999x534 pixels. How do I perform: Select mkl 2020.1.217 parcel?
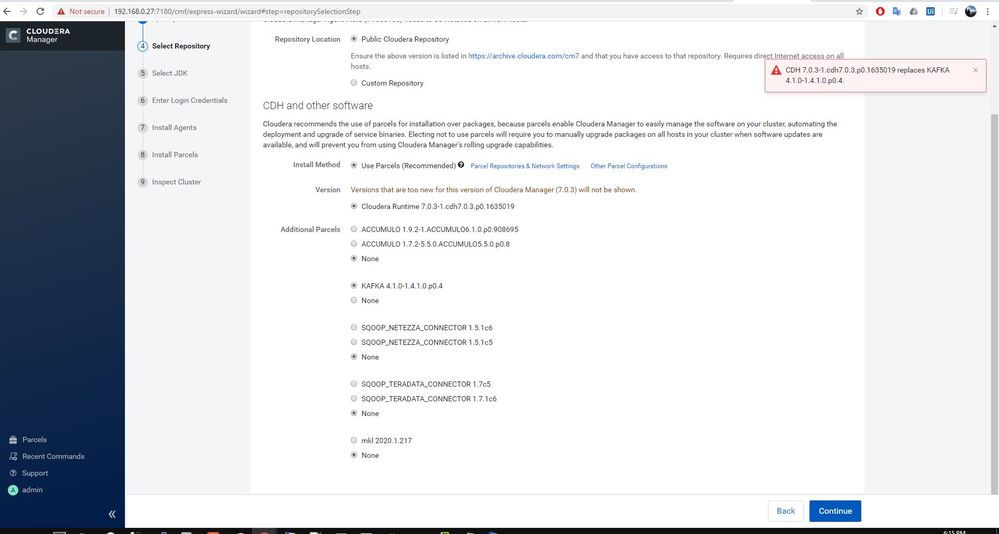(354, 440)
